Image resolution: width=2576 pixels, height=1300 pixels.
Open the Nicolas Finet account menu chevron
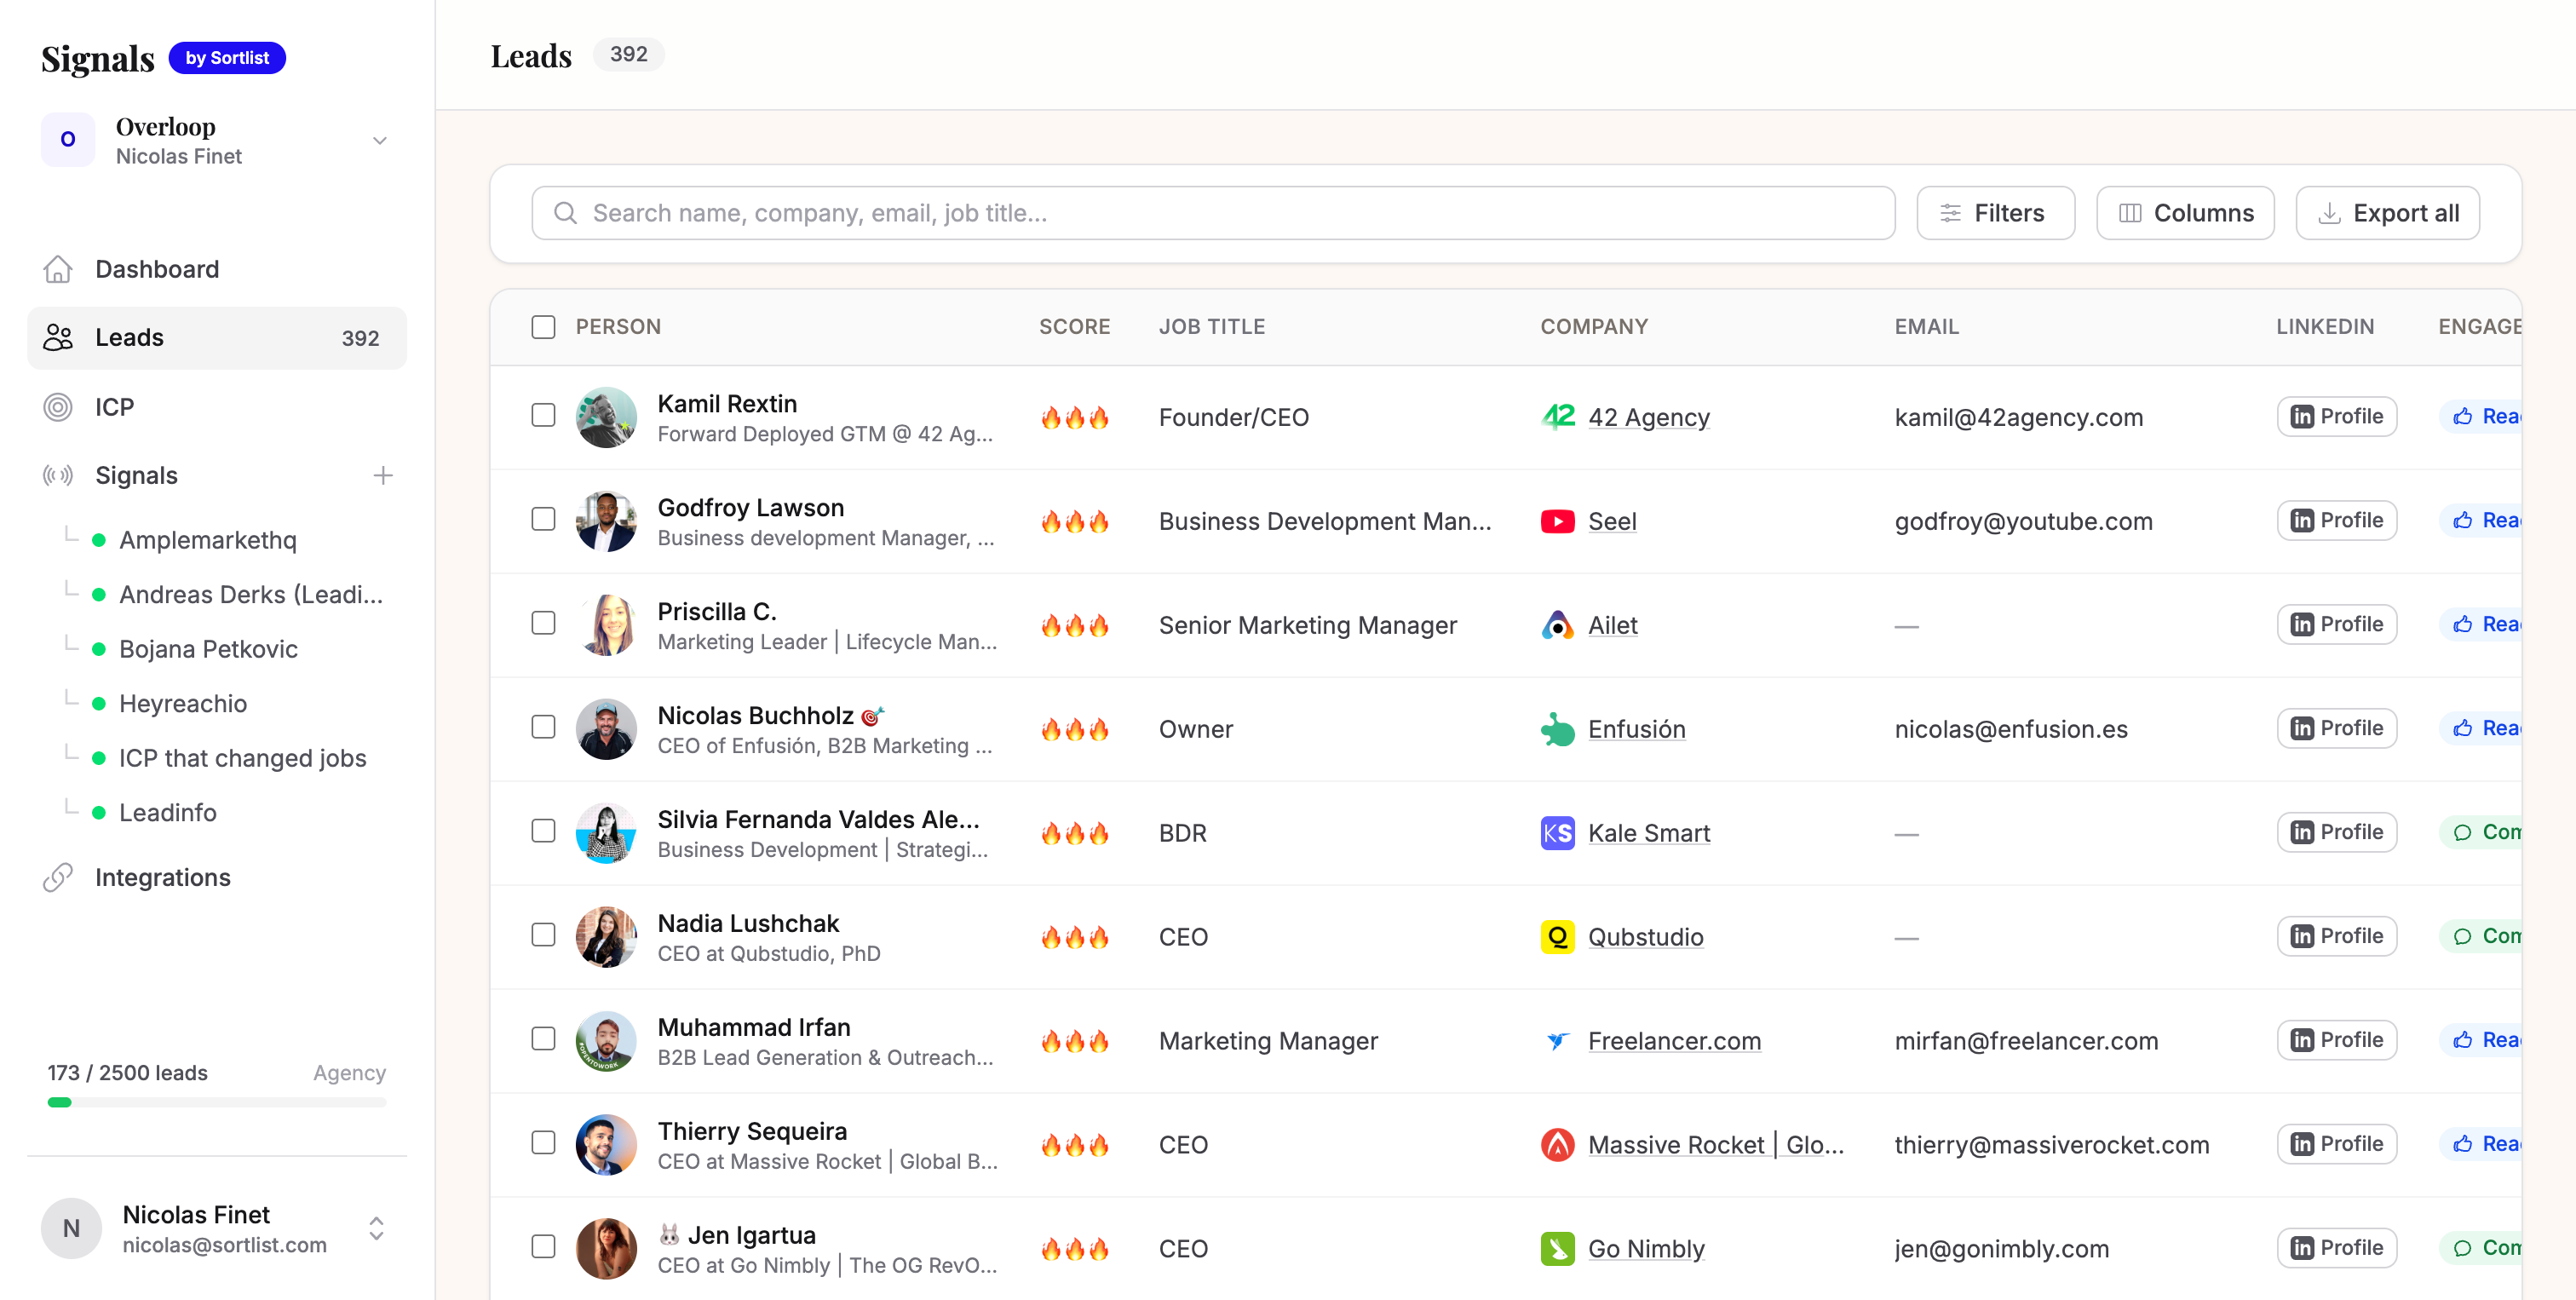pyautogui.click(x=376, y=1229)
